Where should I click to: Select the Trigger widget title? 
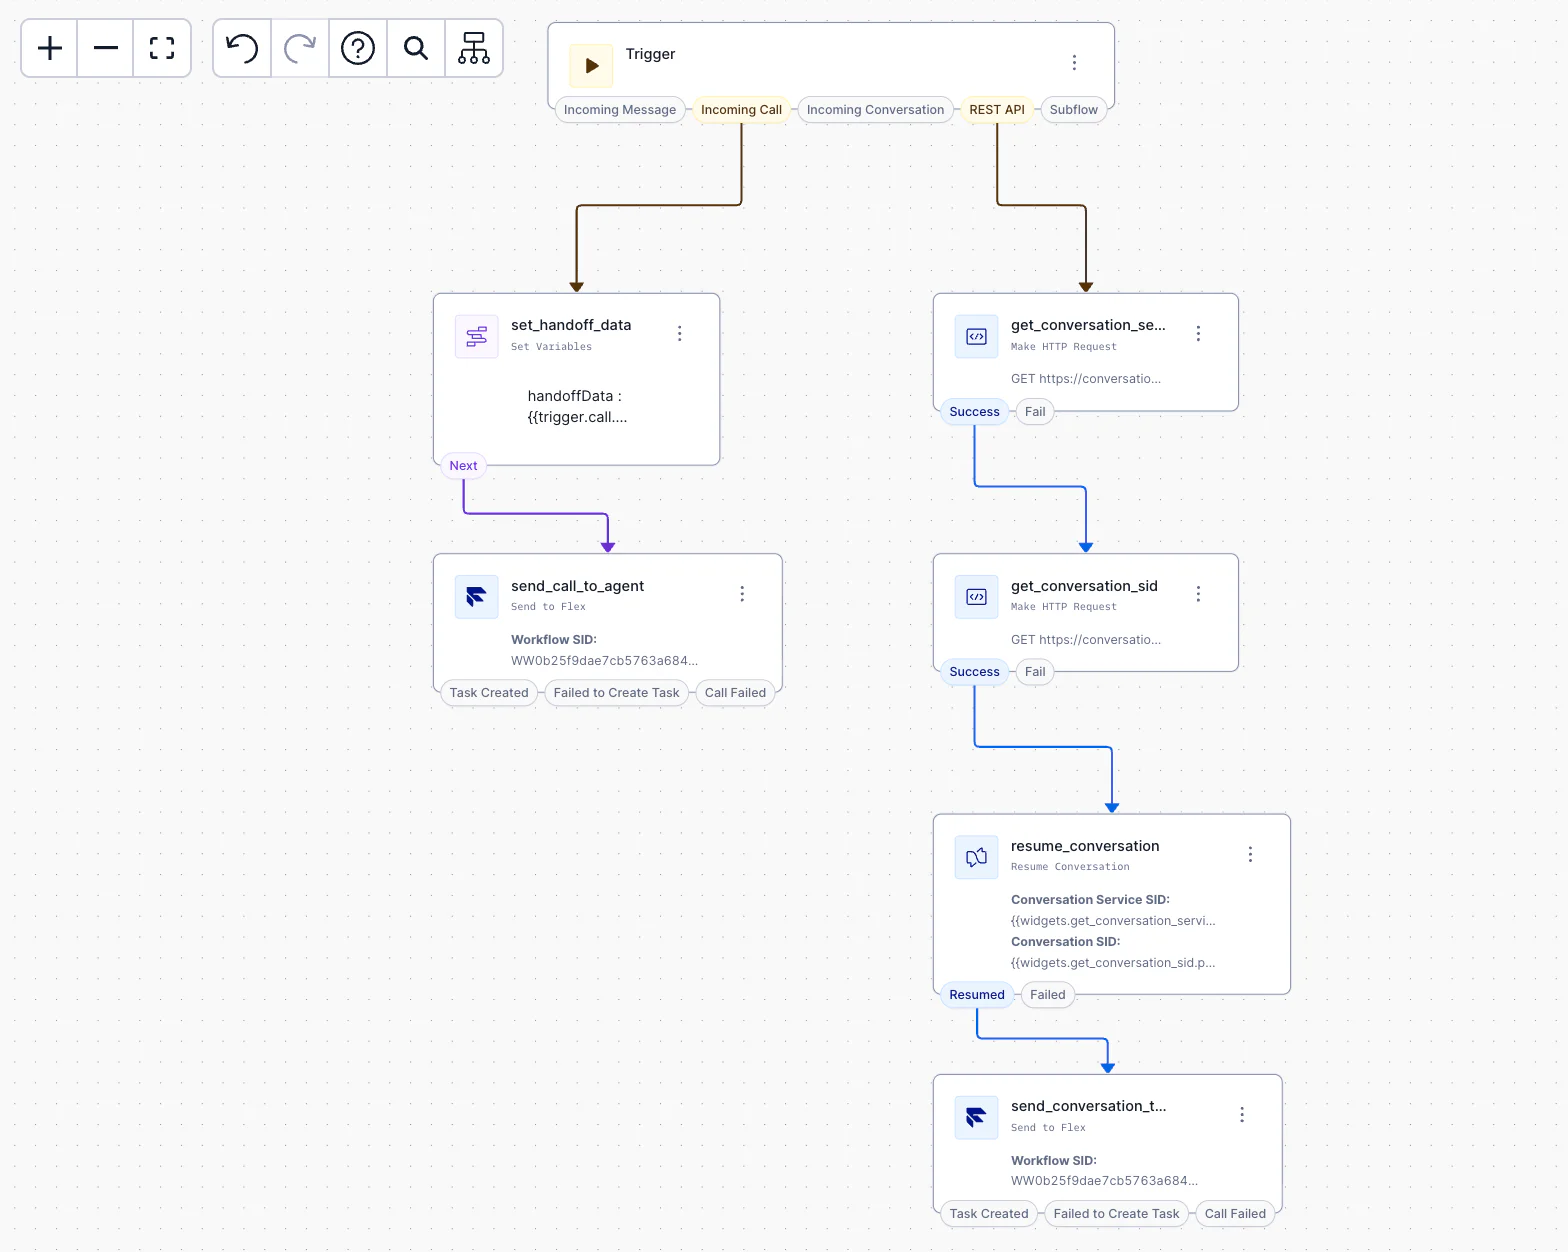click(x=650, y=54)
